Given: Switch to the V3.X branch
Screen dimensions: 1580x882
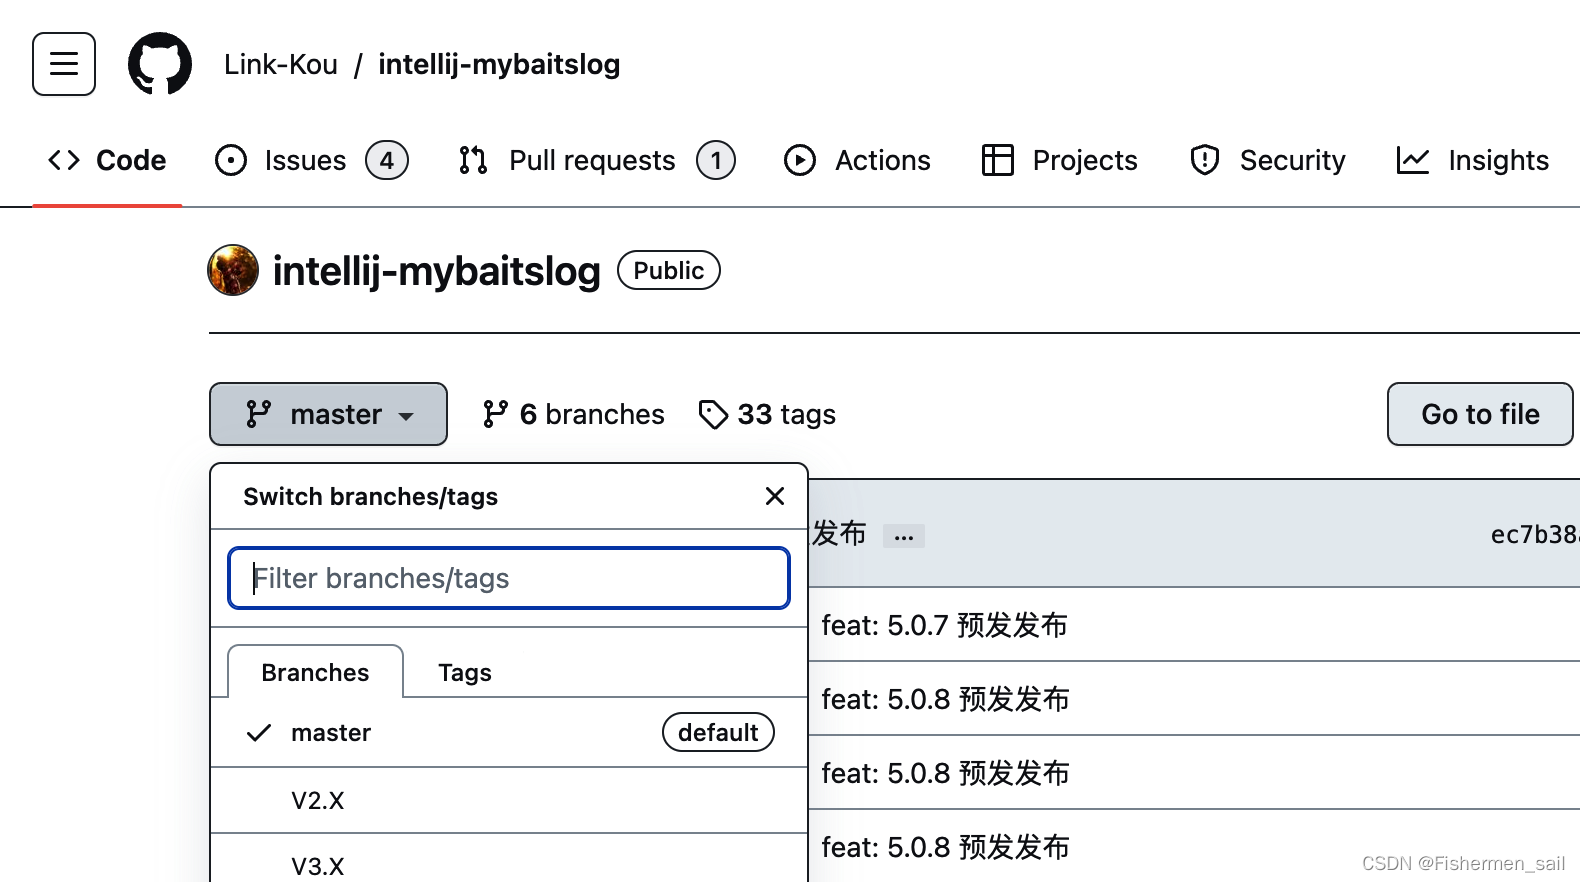Looking at the screenshot, I should (509, 860).
